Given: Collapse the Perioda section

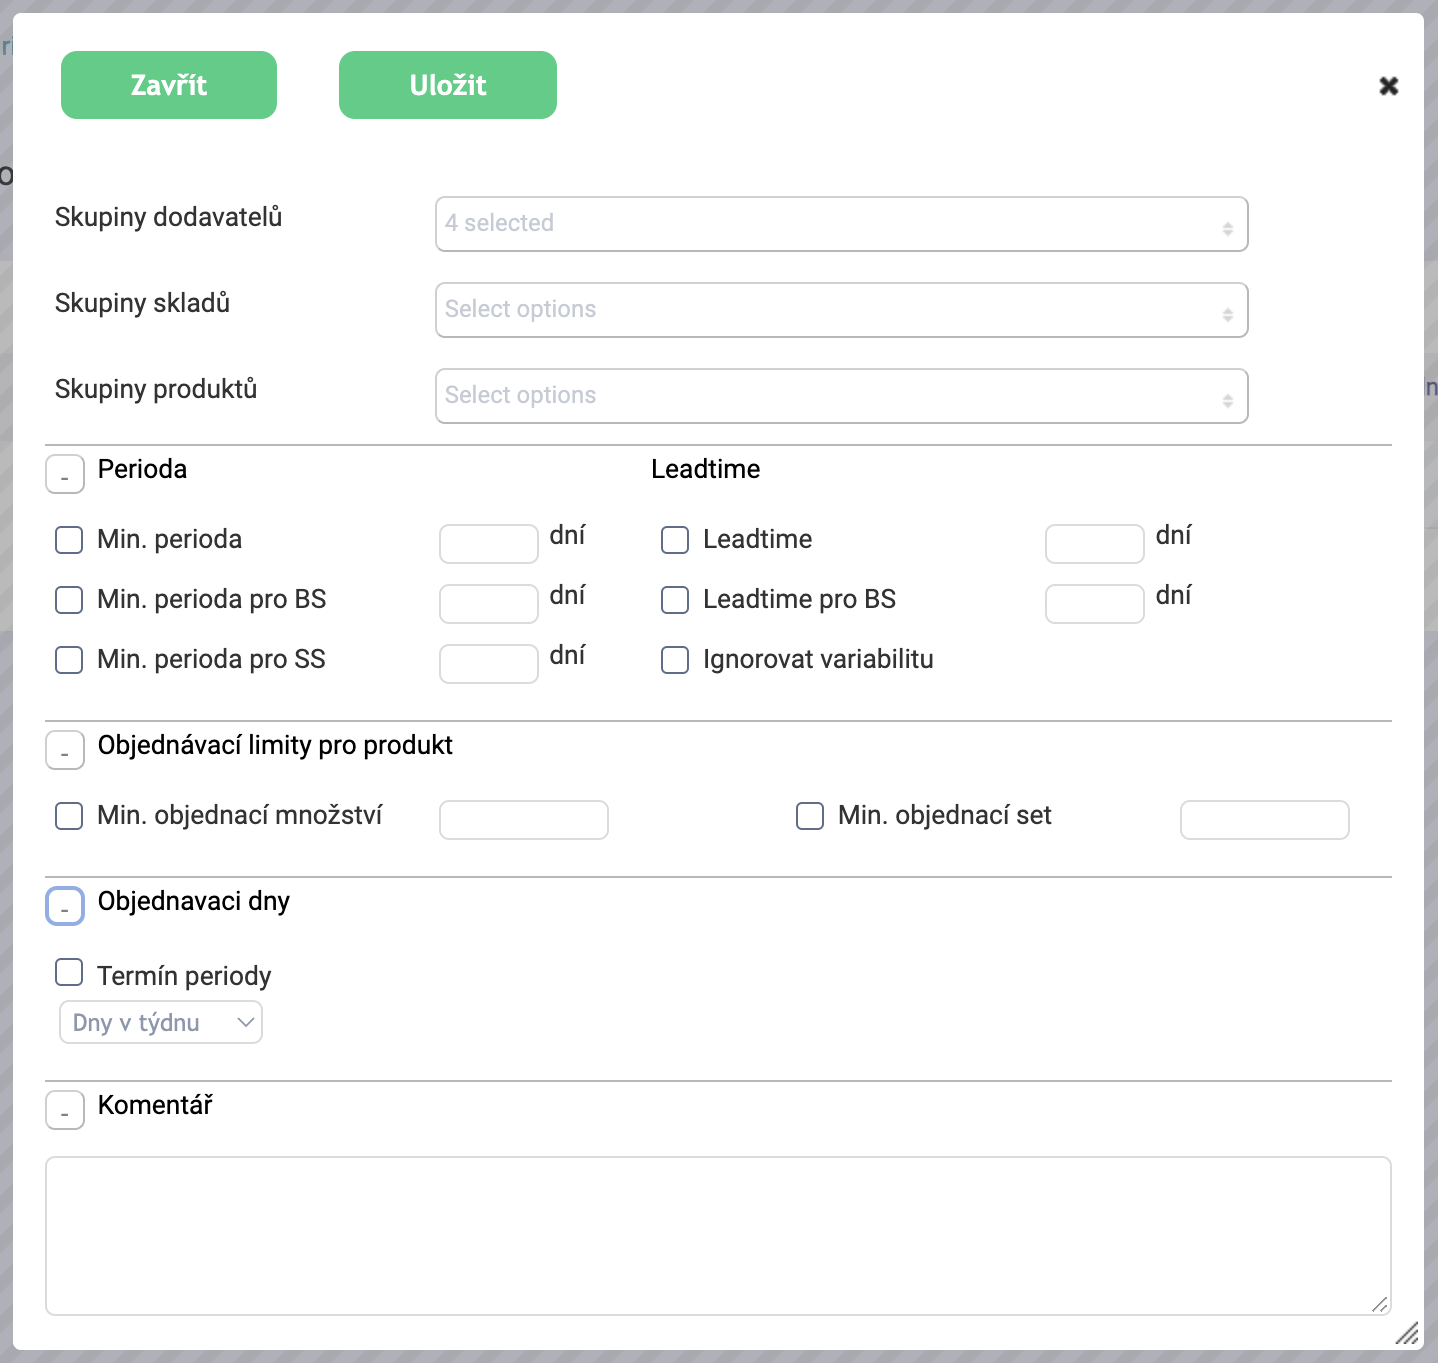Looking at the screenshot, I should (x=65, y=475).
